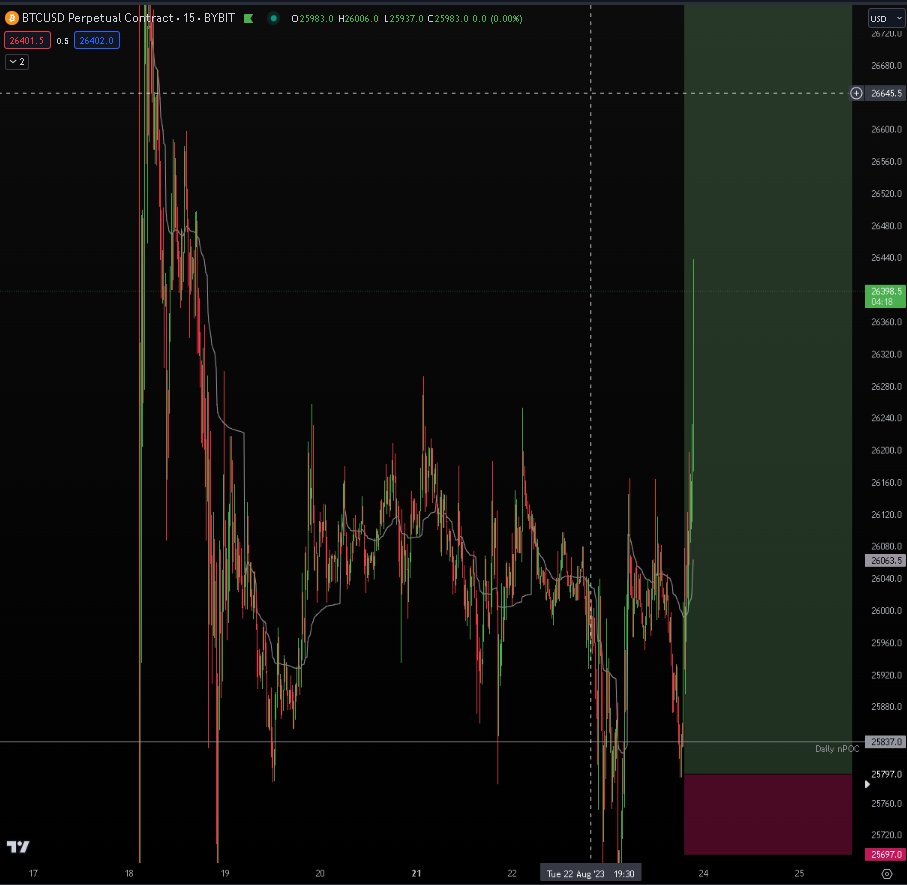Click the red sell price 26401.5 button

point(27,40)
